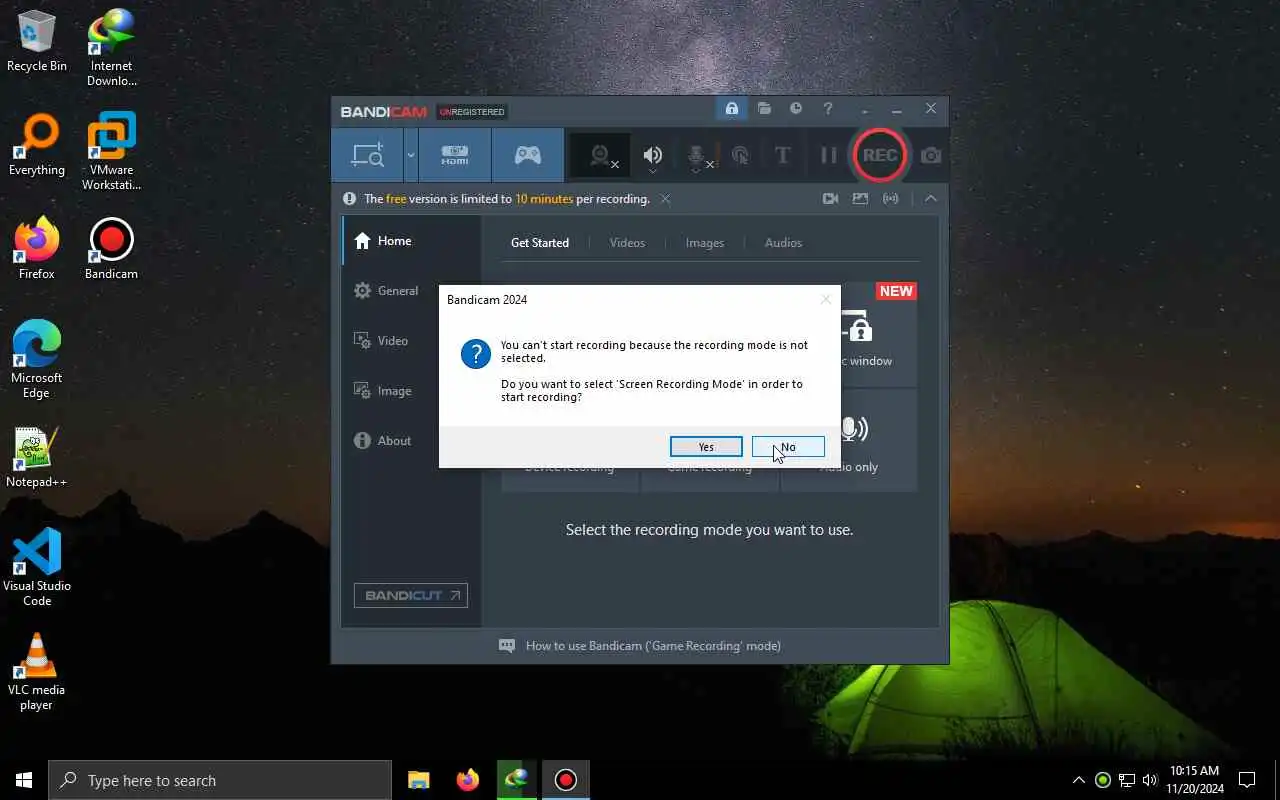Open the scheduled recording clock icon

click(x=796, y=108)
